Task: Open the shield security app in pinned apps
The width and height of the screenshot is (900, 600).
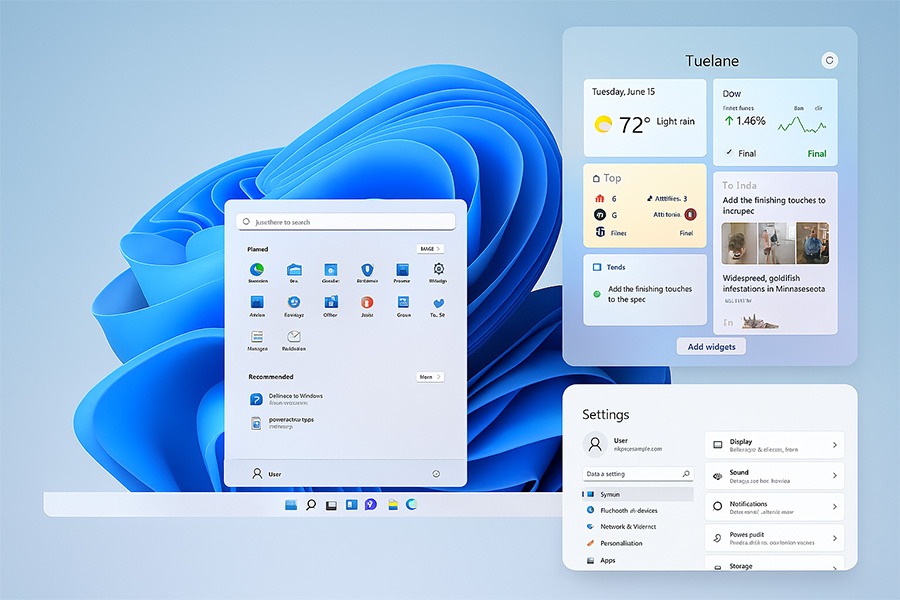Action: coord(367,270)
